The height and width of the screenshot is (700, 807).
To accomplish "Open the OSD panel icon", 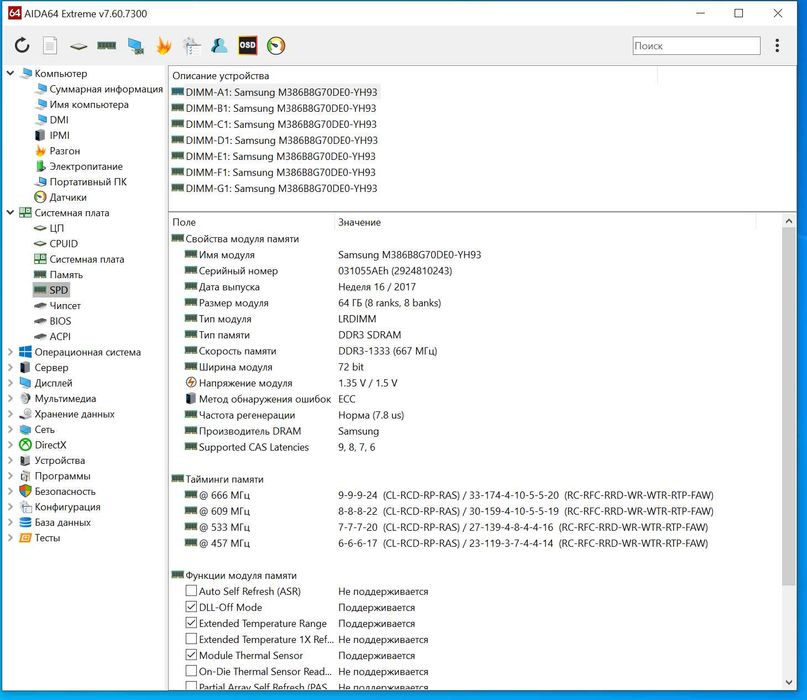I will click(248, 45).
